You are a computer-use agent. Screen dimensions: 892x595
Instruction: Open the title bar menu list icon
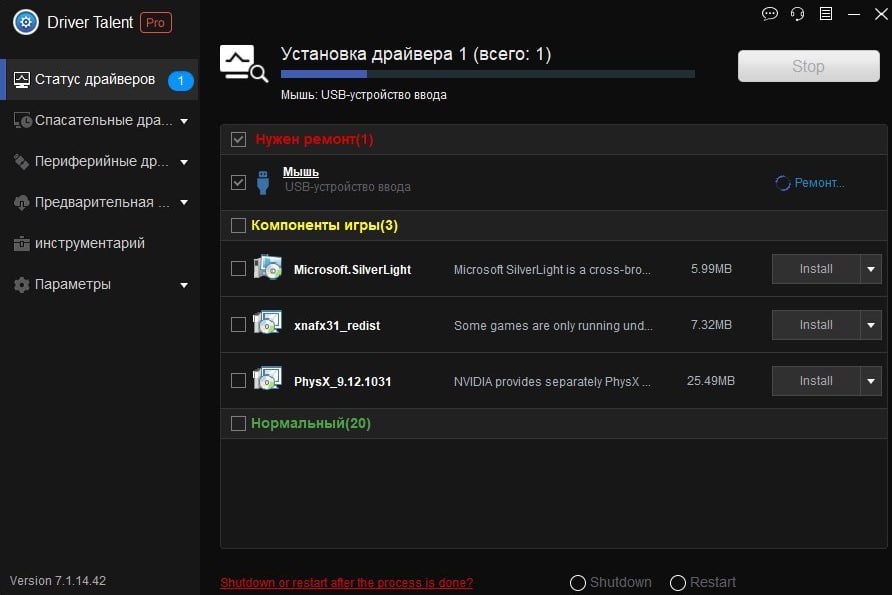[825, 14]
